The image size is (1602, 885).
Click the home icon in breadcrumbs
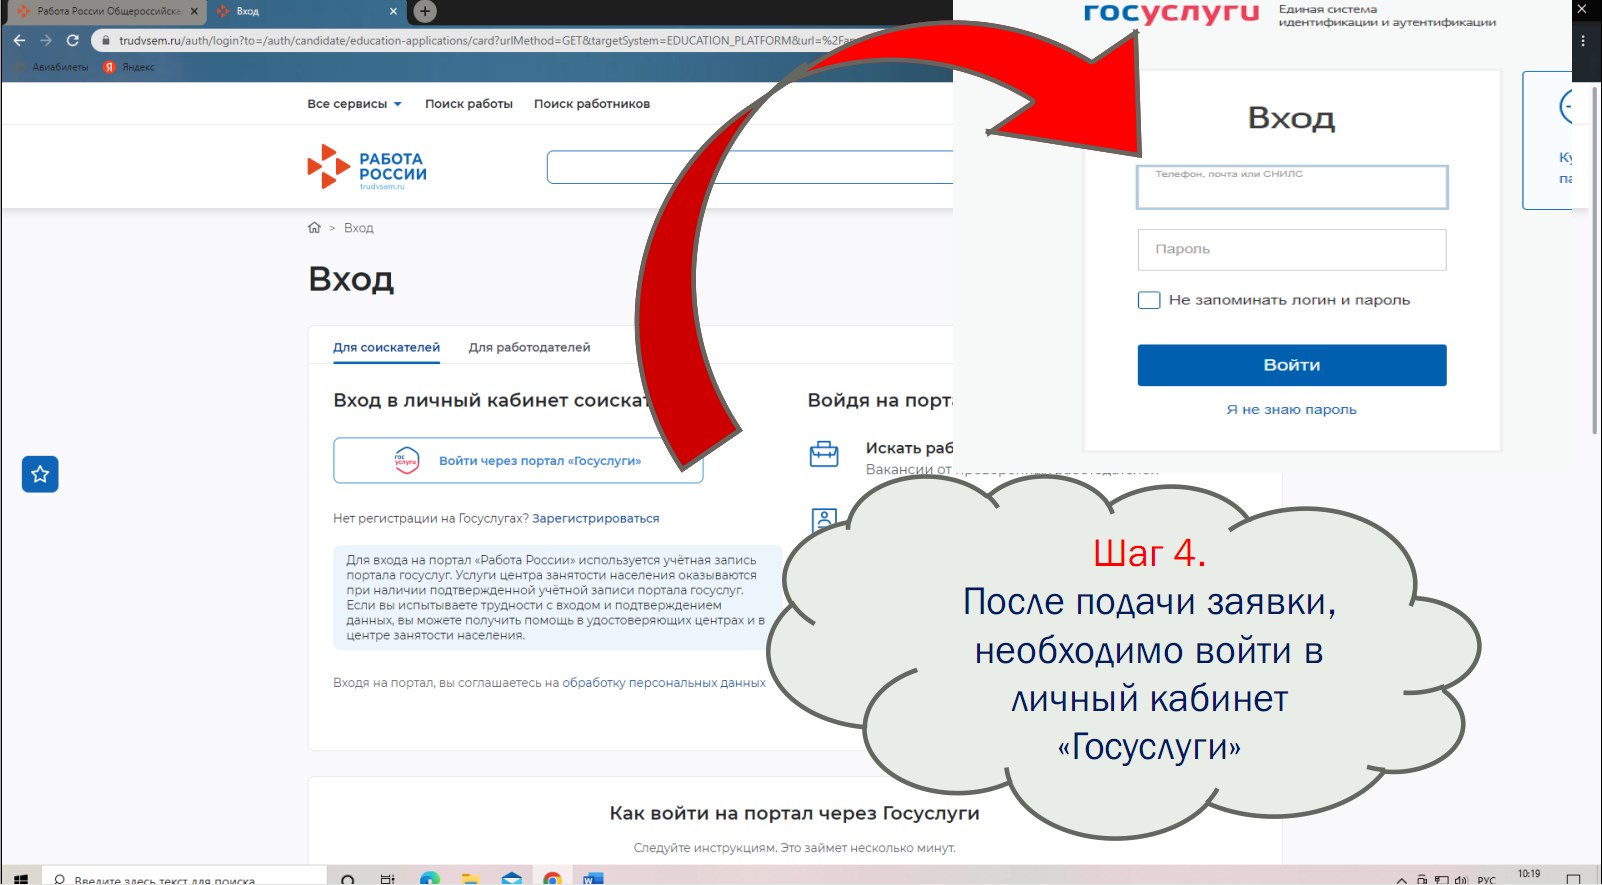pos(314,228)
